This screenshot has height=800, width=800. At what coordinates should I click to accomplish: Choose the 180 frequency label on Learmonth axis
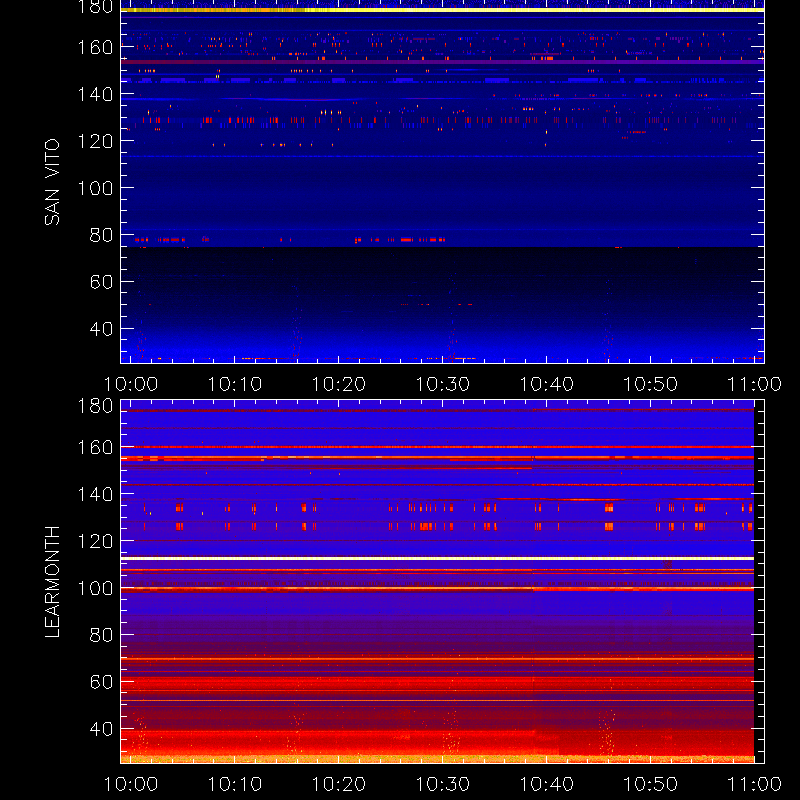click(x=95, y=406)
